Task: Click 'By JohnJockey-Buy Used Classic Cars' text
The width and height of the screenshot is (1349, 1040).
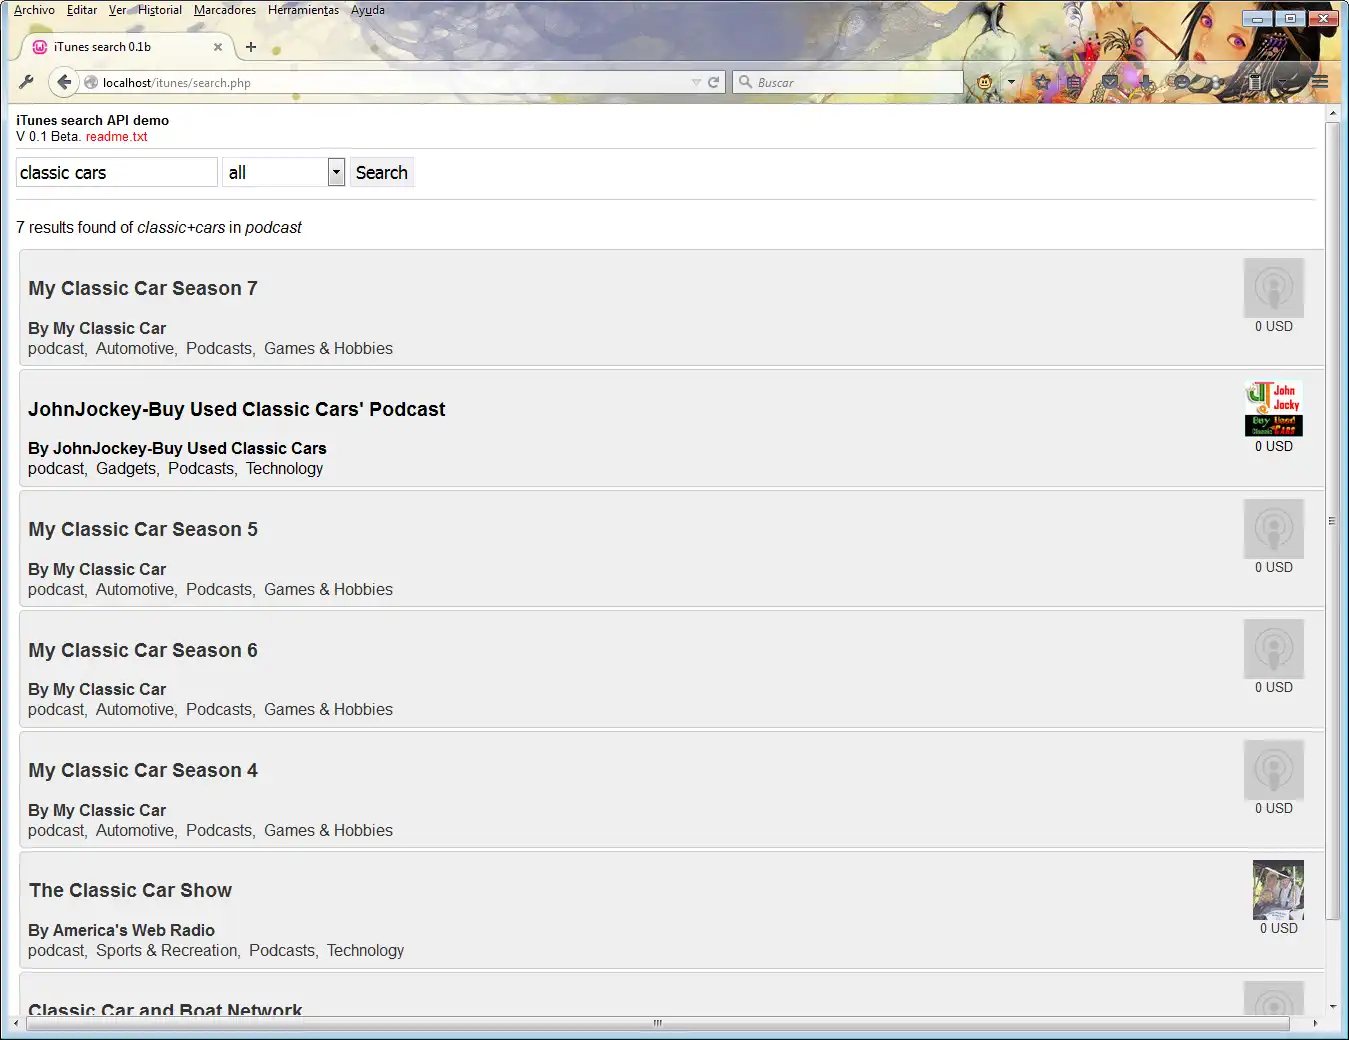Action: pos(177,448)
